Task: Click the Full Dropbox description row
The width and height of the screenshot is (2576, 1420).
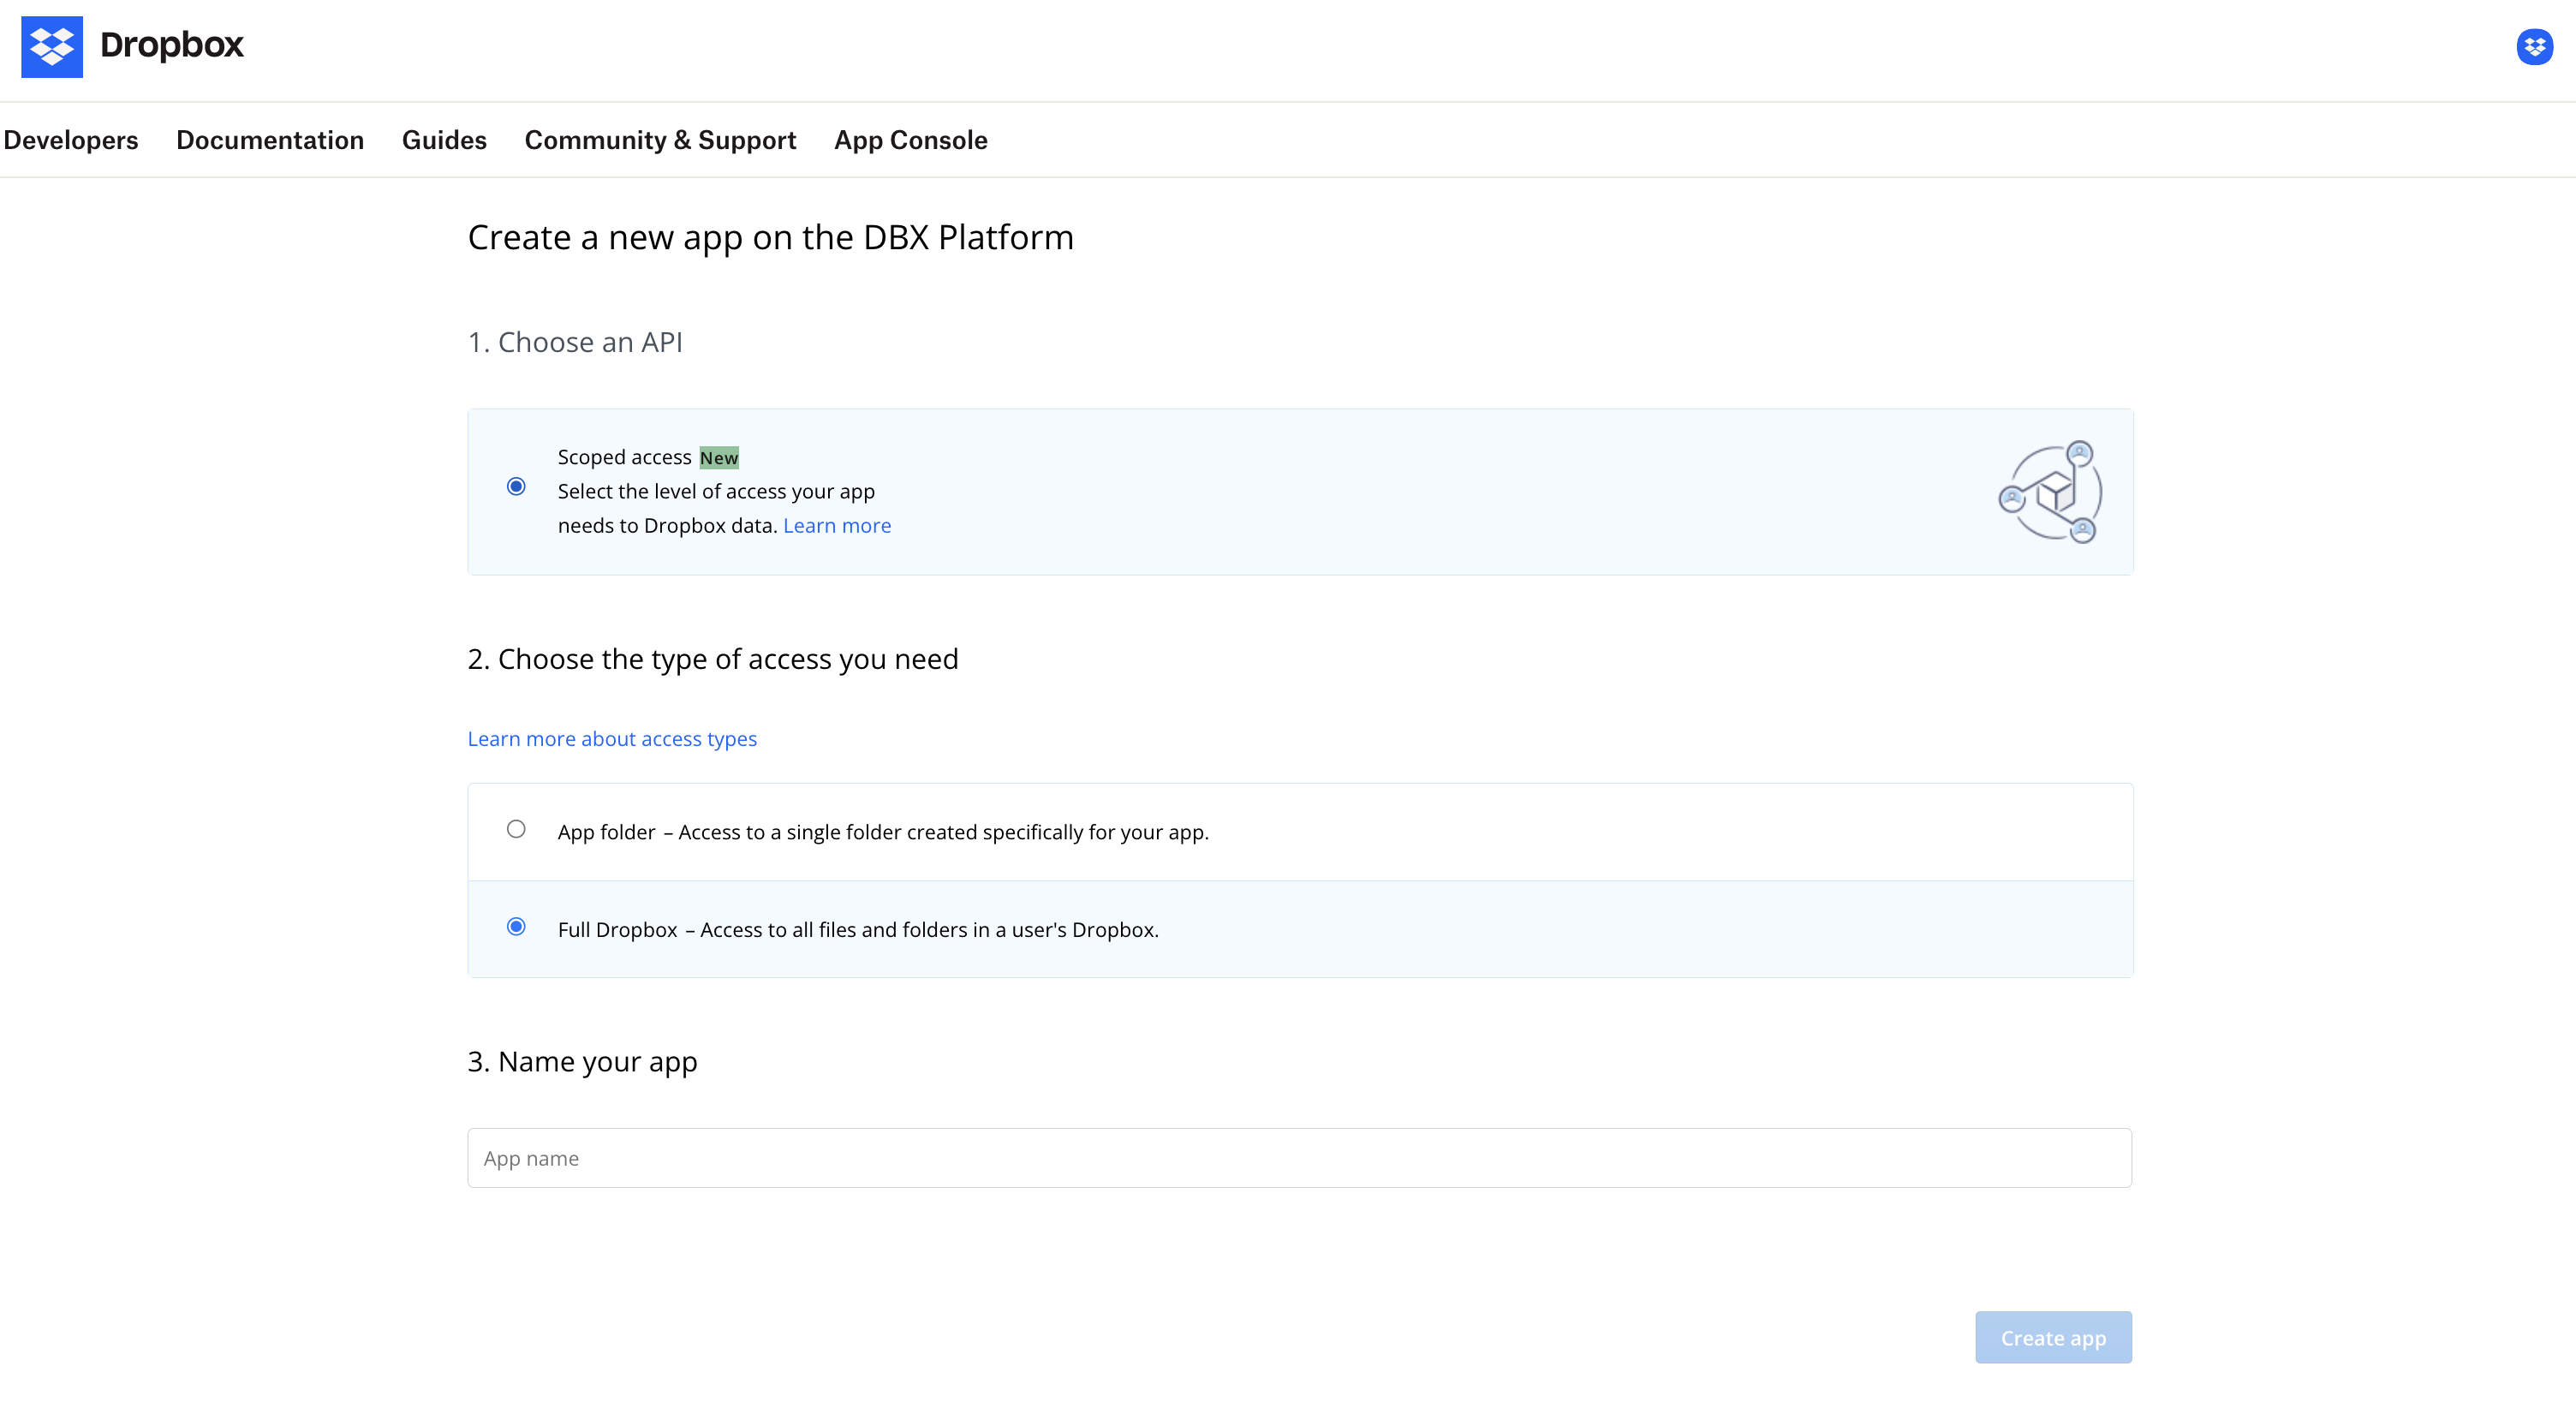Action: point(858,930)
